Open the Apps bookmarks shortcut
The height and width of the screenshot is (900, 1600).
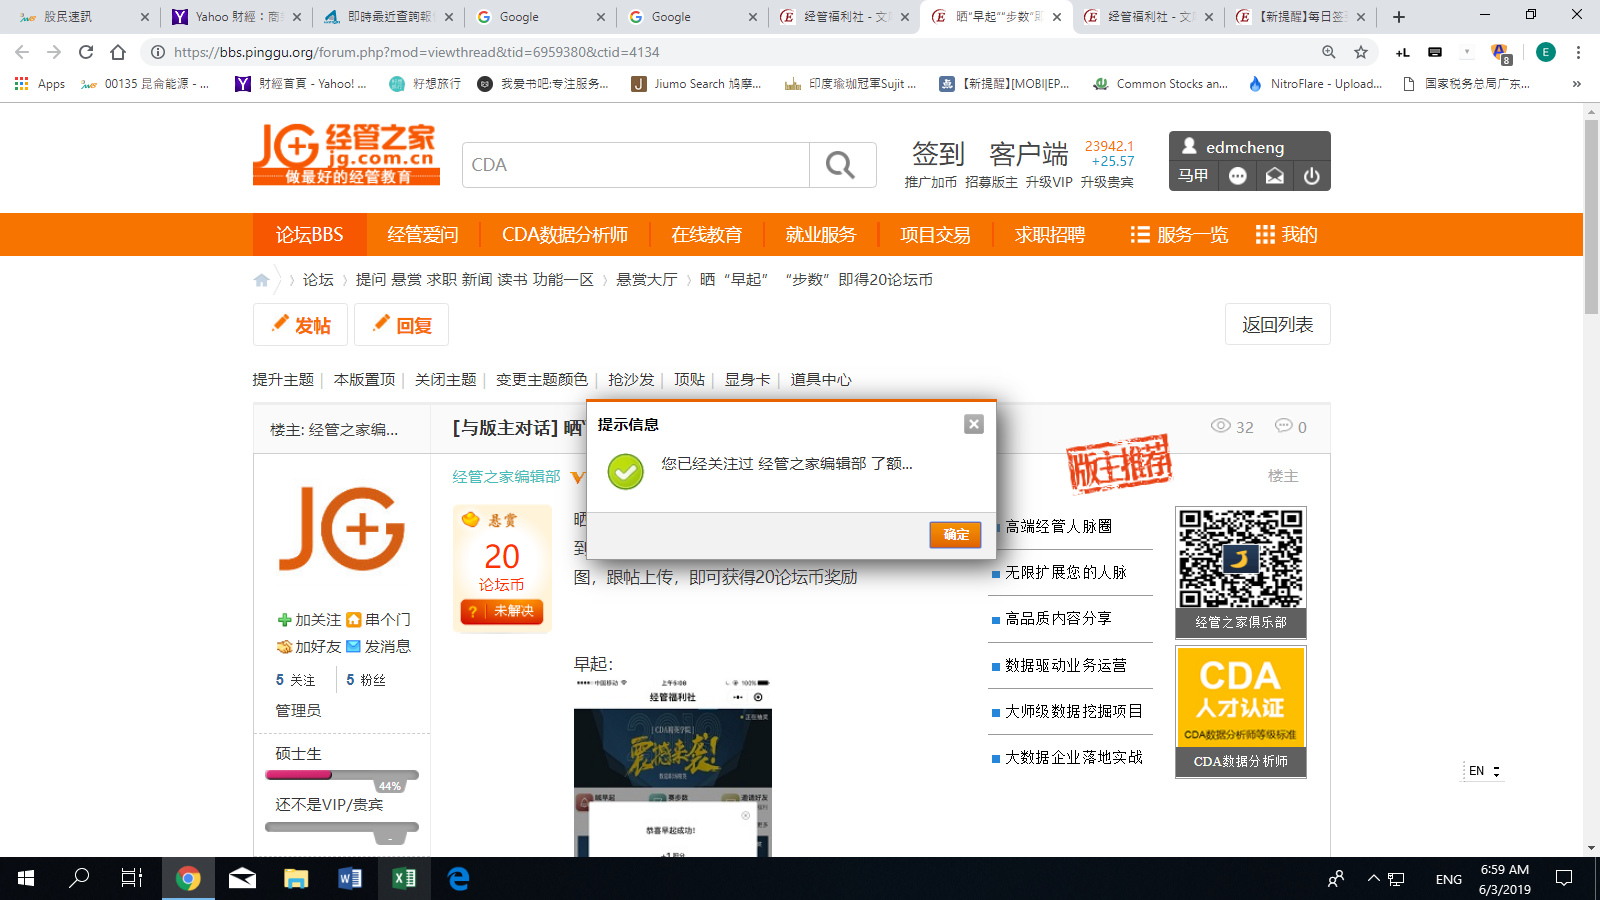click(40, 84)
